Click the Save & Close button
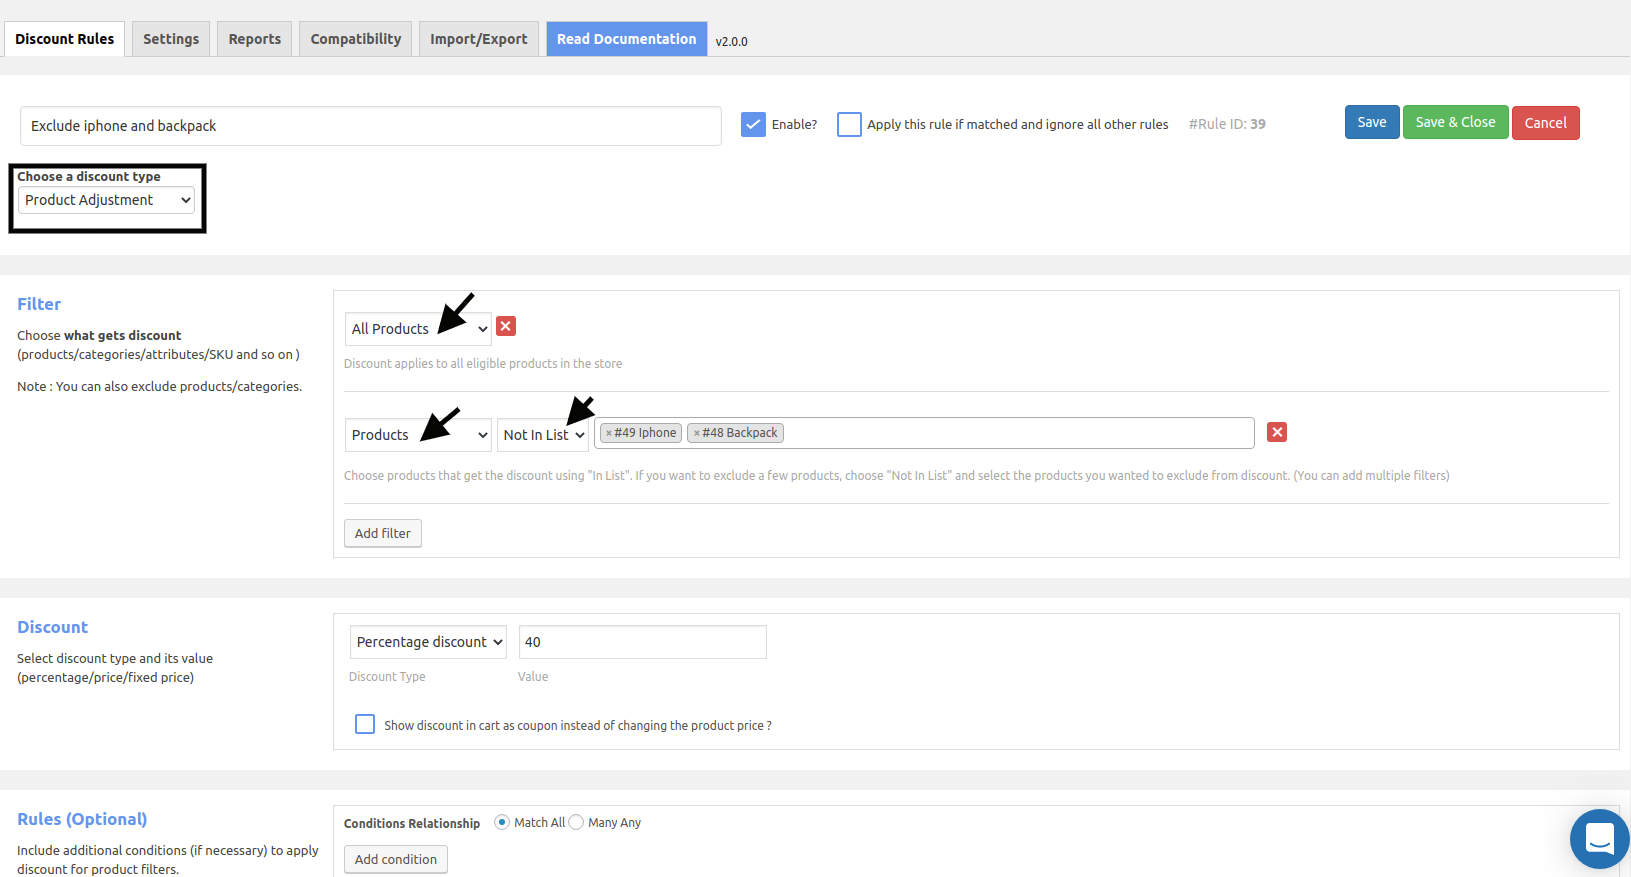This screenshot has height=877, width=1631. [x=1455, y=122]
